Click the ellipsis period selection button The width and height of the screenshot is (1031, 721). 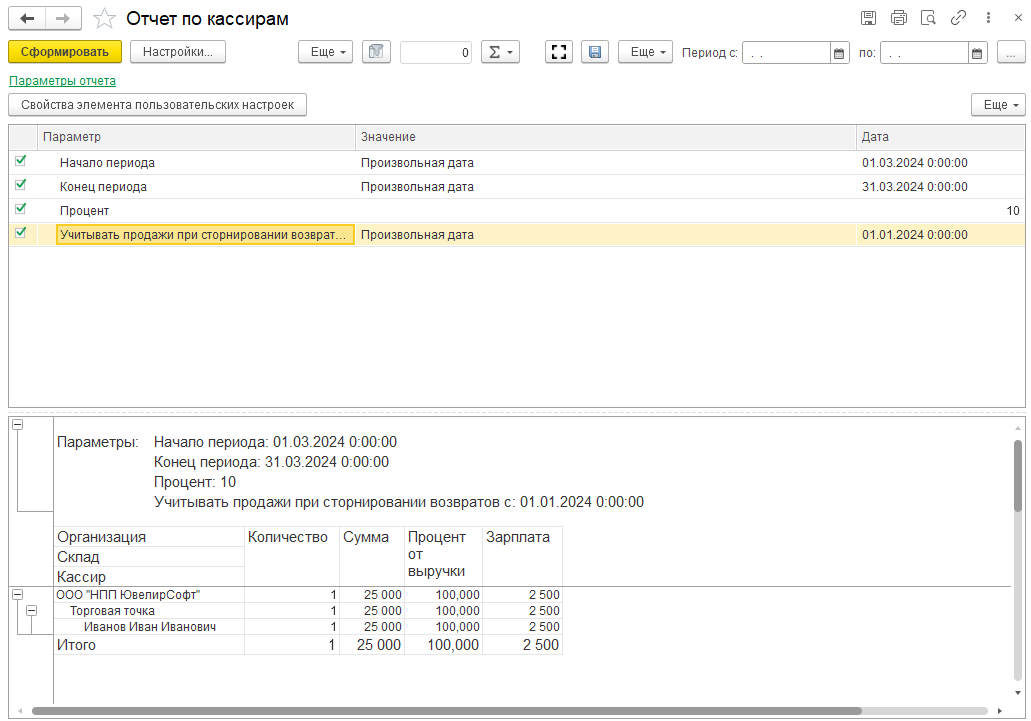coord(1011,52)
